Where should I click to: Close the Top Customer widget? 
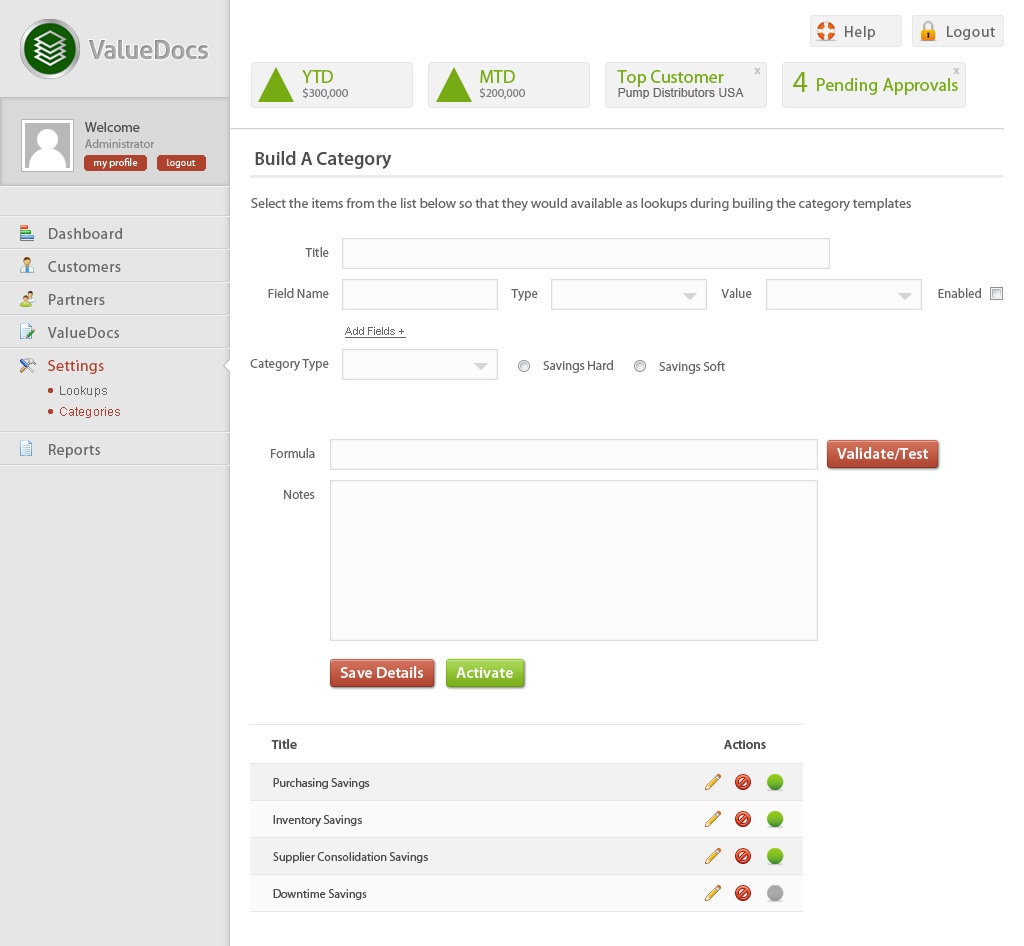(x=757, y=71)
